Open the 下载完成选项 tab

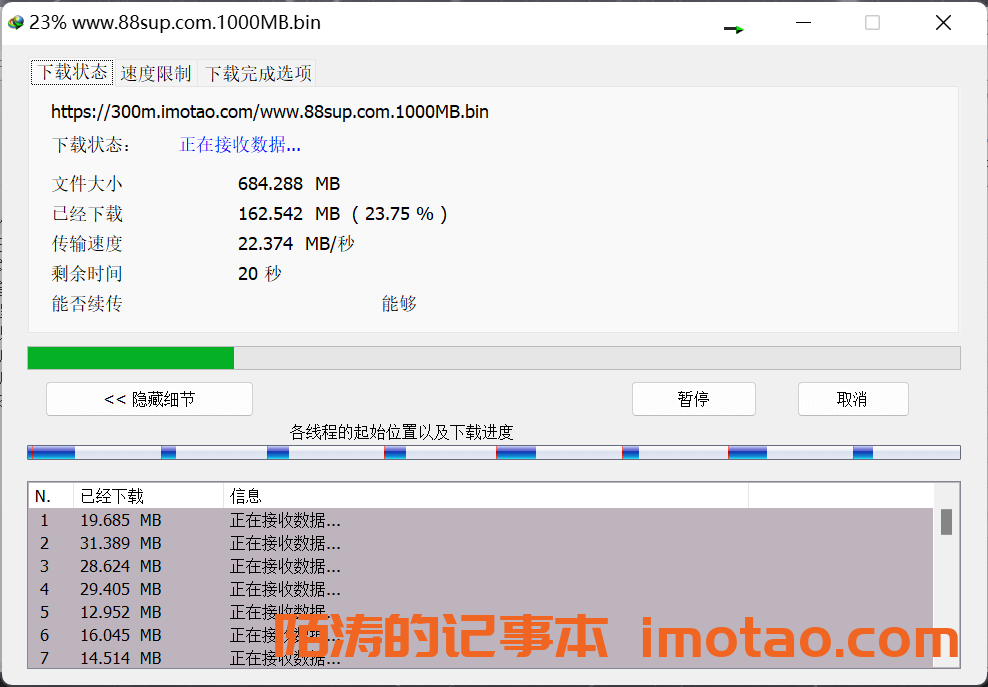[x=258, y=73]
